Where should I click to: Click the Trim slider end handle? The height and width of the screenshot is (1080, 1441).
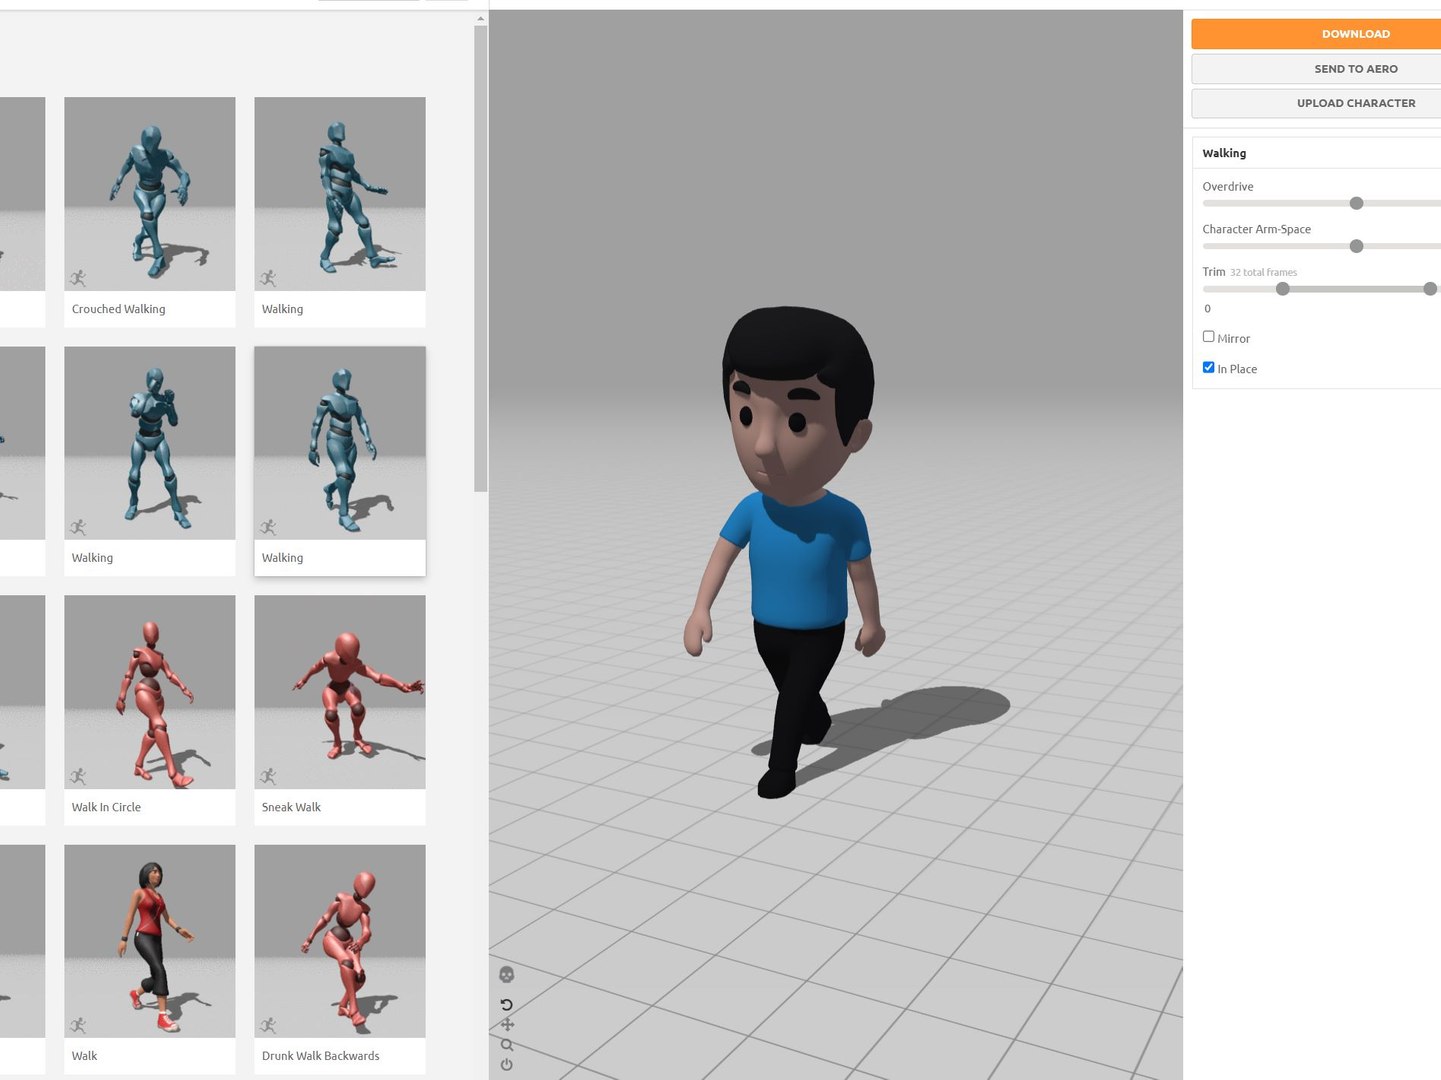click(x=1430, y=289)
